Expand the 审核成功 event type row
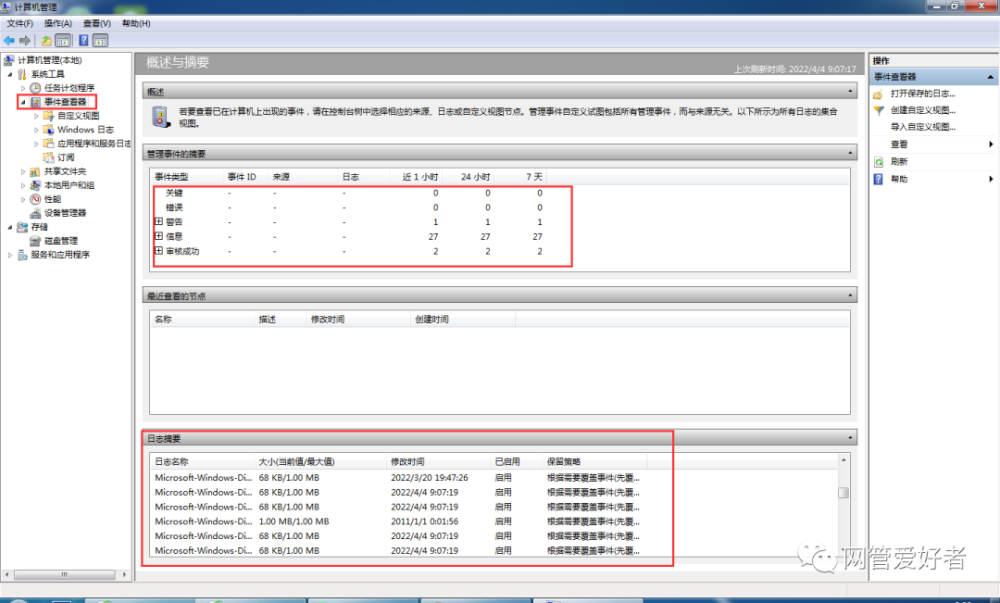Viewport: 1000px width, 603px height. click(159, 251)
